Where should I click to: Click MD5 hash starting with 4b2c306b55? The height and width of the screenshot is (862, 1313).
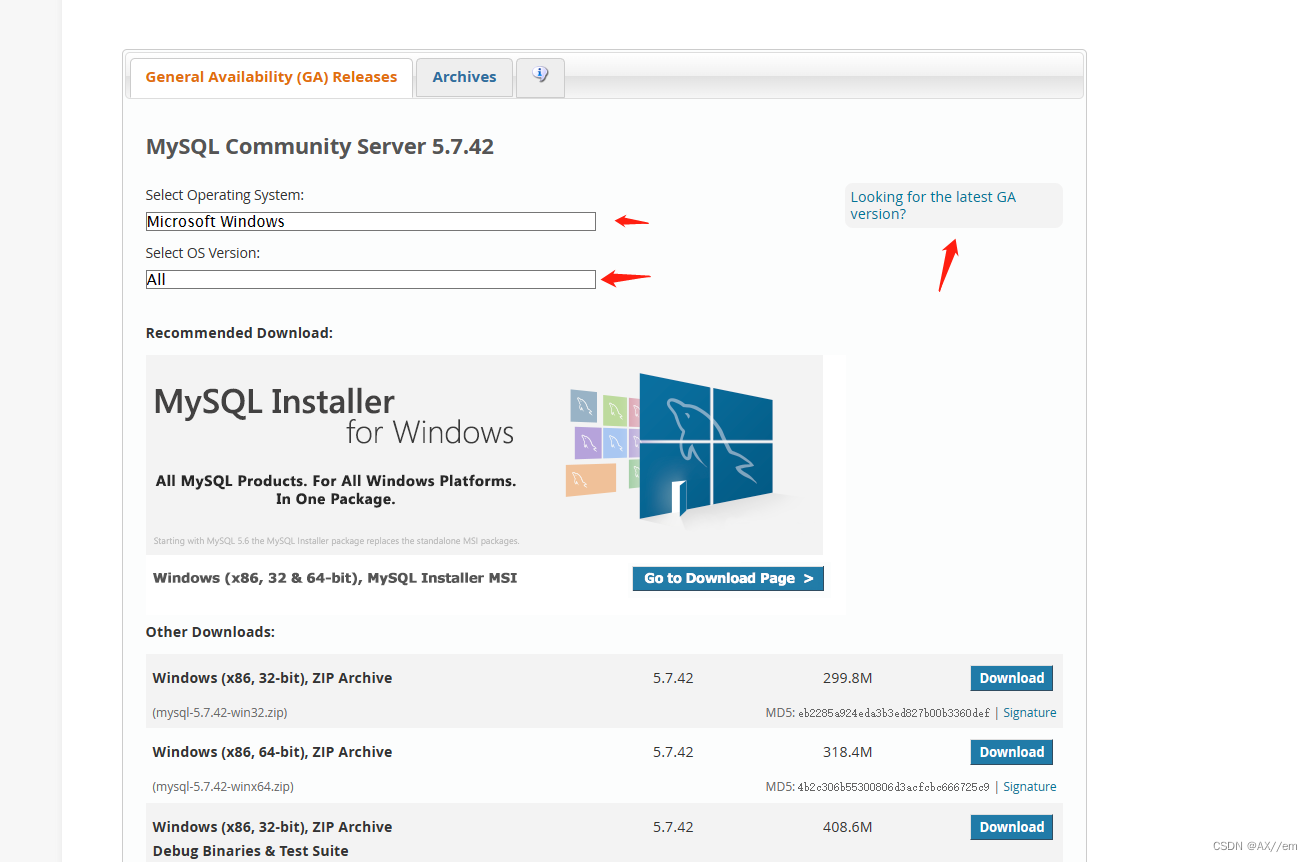(x=894, y=787)
